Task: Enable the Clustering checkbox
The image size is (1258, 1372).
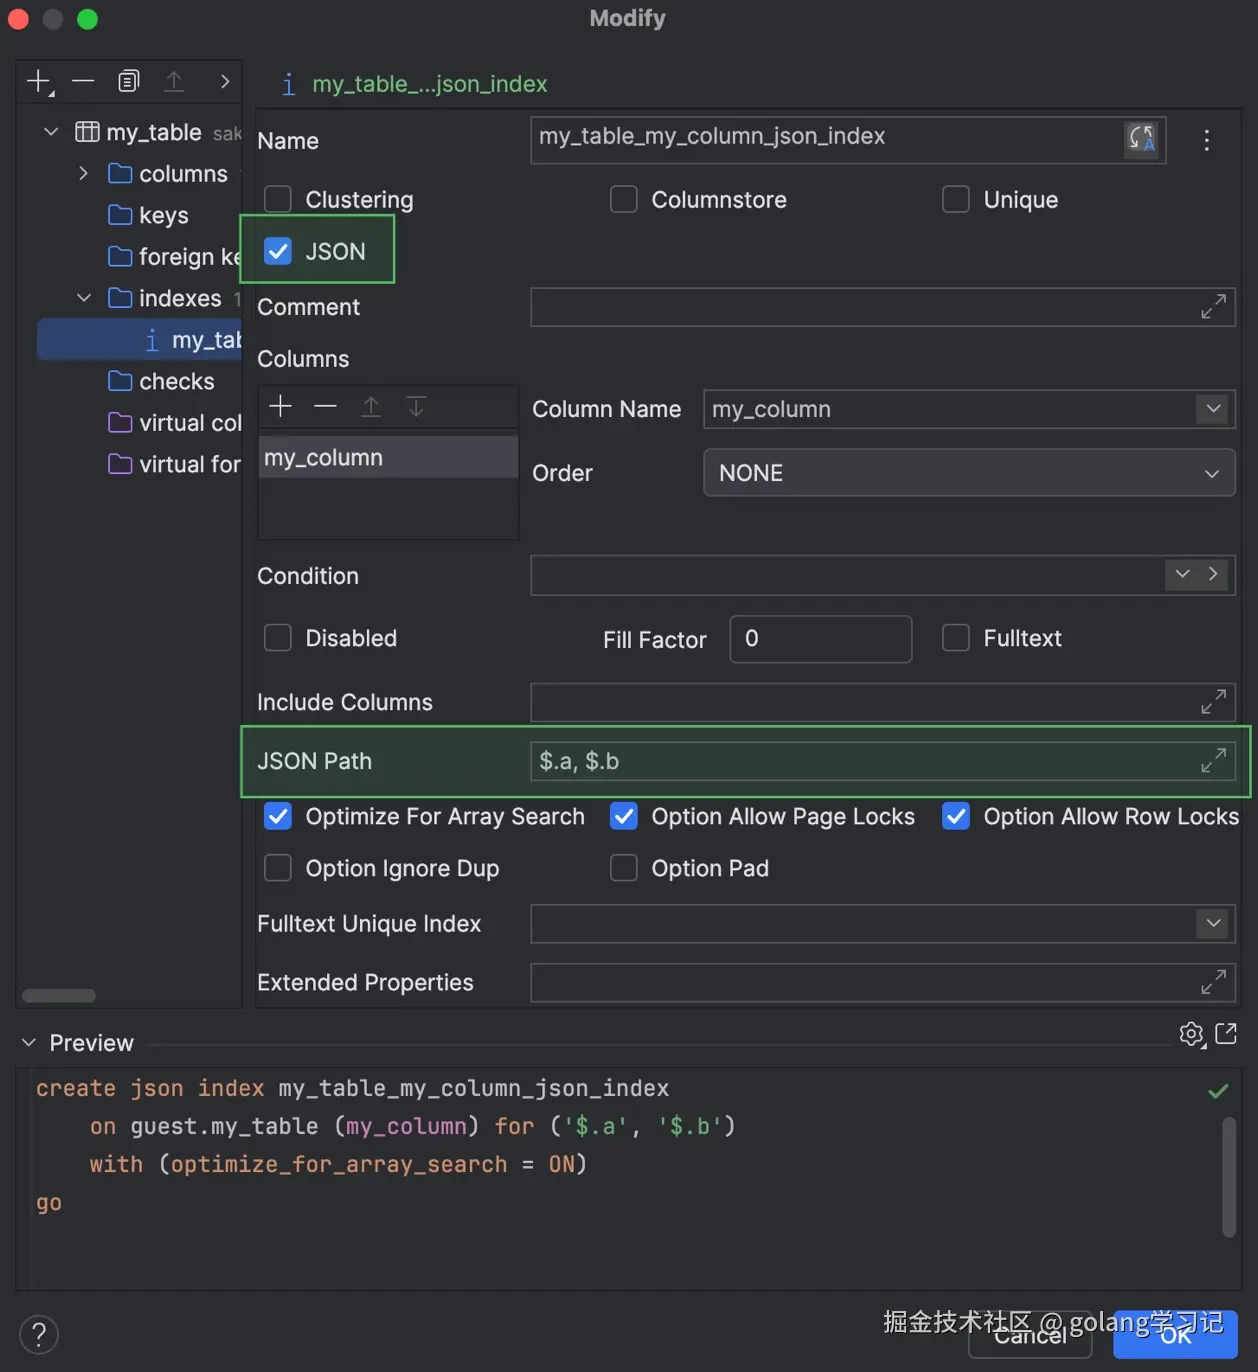Action: pyautogui.click(x=278, y=200)
